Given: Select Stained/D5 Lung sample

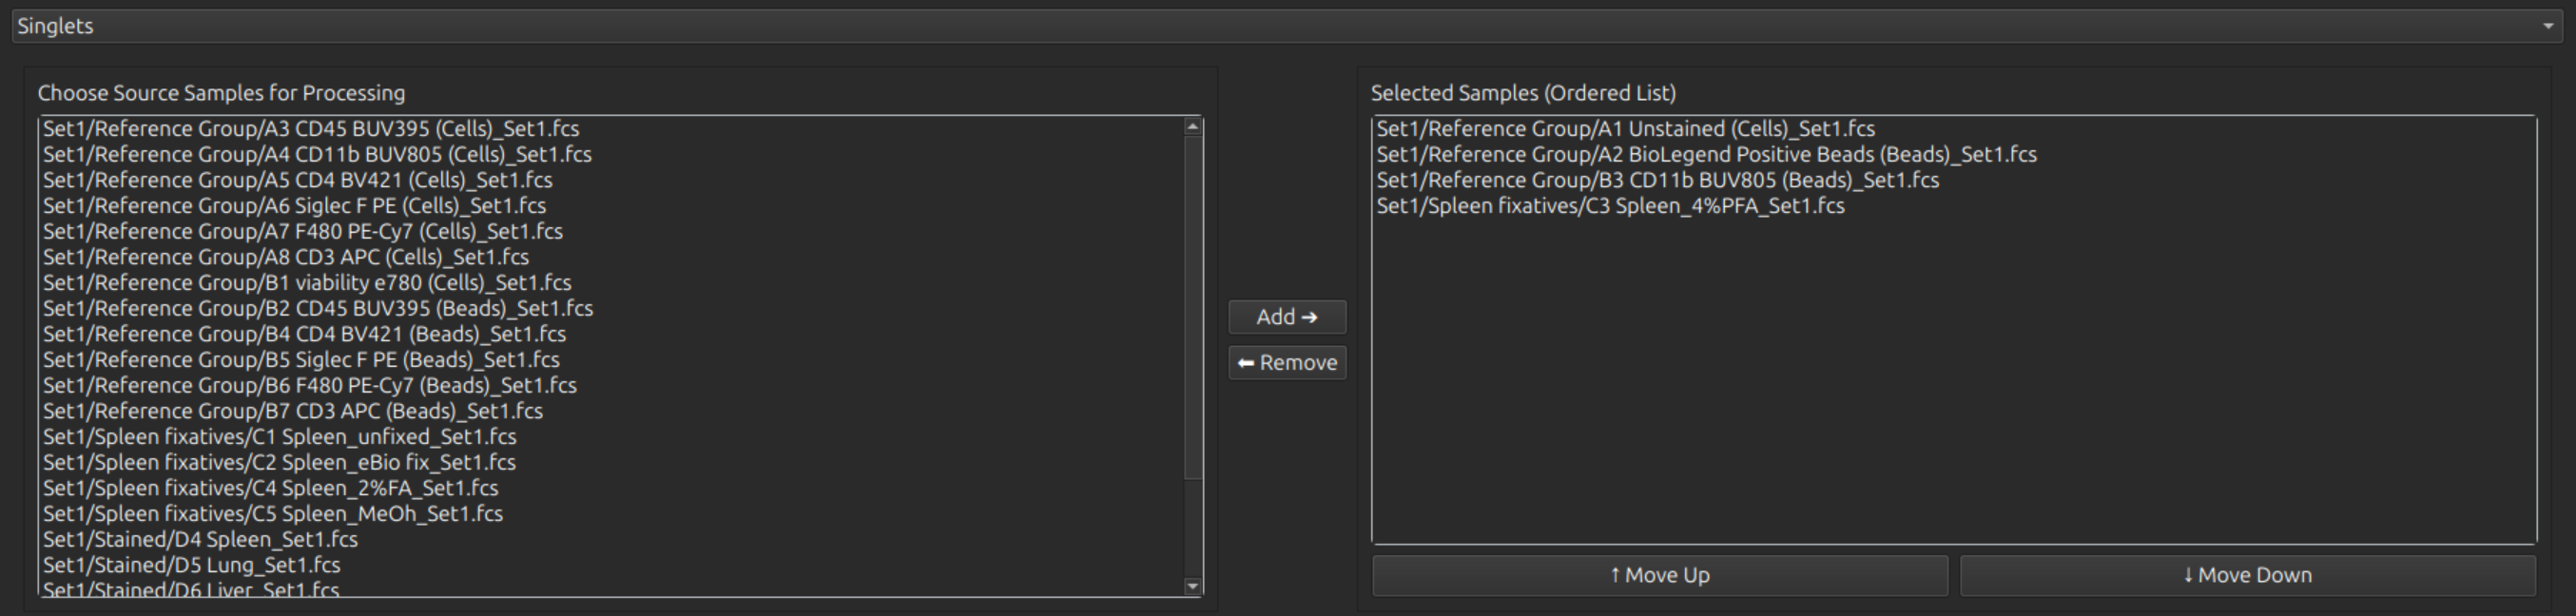Looking at the screenshot, I should click(x=611, y=565).
